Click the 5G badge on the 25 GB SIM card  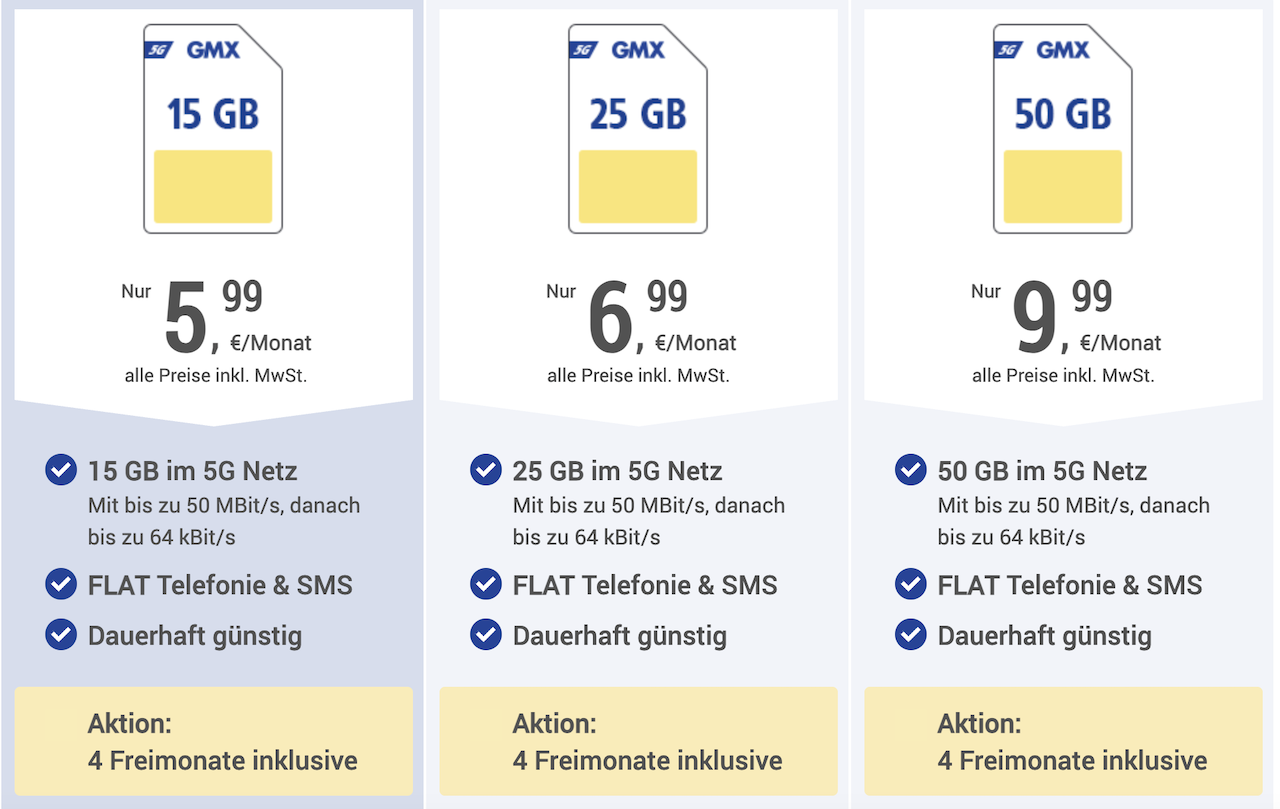click(x=583, y=49)
